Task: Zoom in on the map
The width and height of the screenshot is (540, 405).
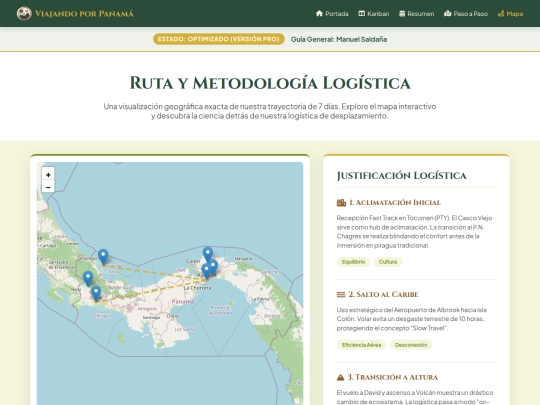Action: (x=48, y=175)
